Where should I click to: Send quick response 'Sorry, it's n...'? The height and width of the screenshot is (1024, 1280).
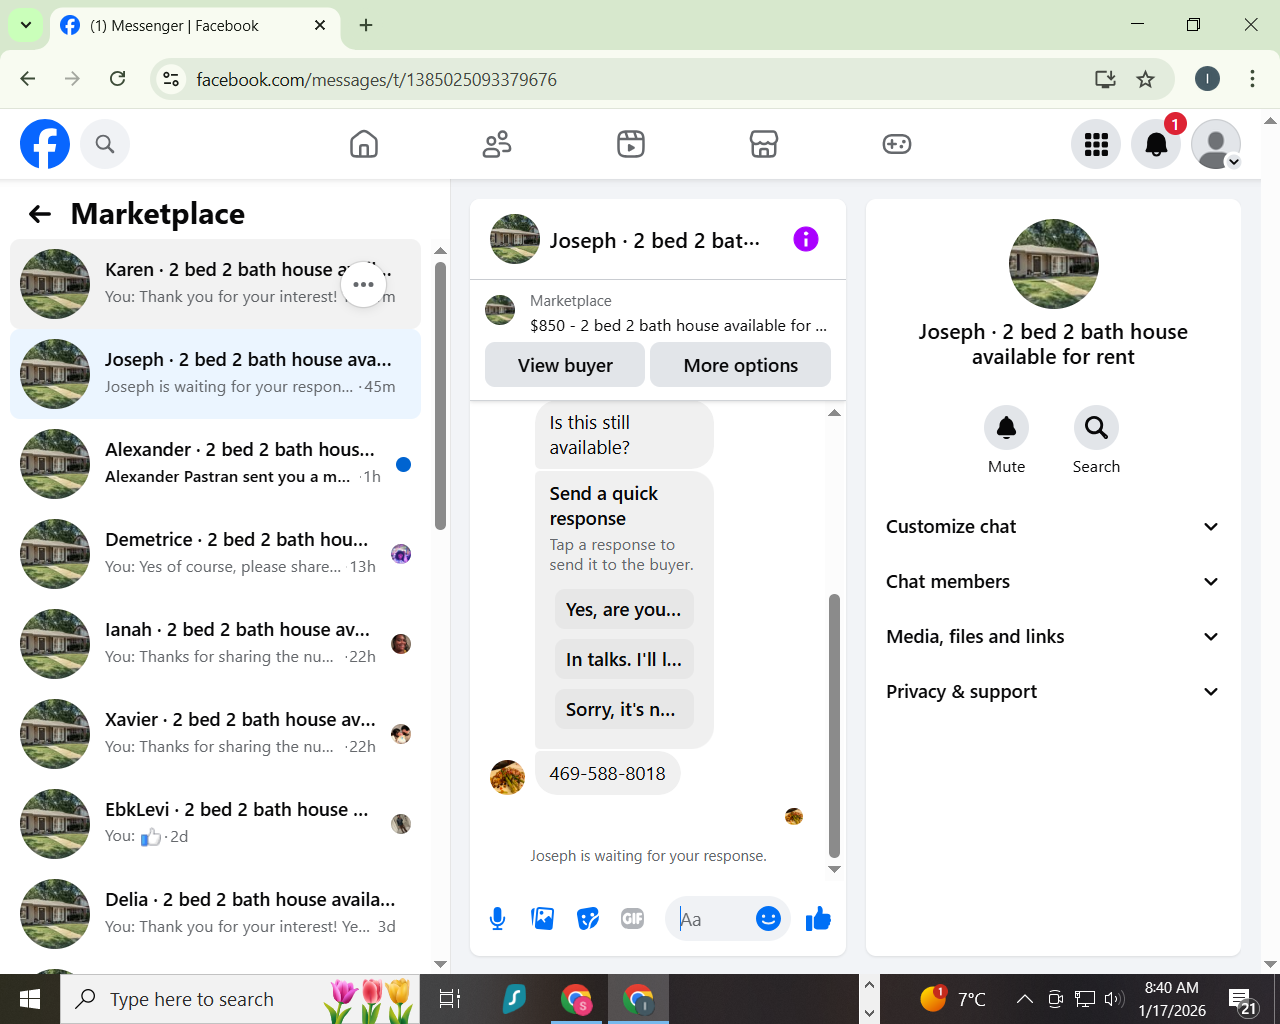click(x=624, y=710)
